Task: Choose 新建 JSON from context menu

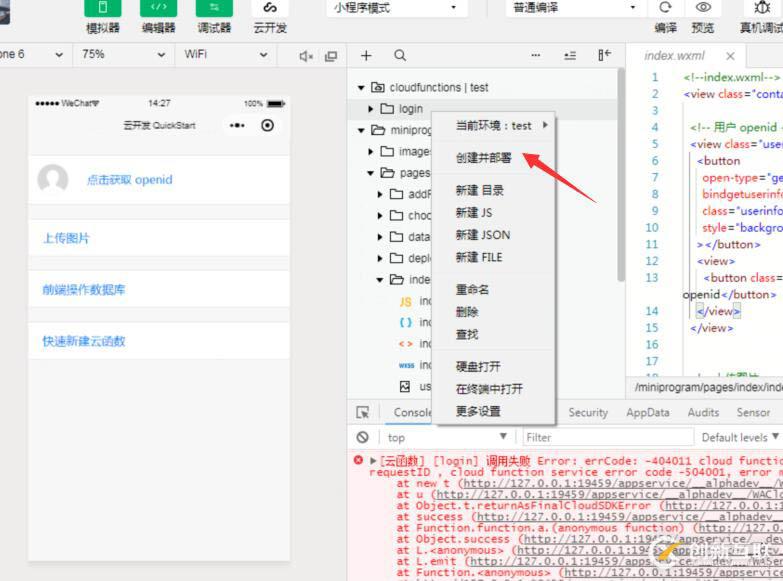Action: [x=494, y=235]
